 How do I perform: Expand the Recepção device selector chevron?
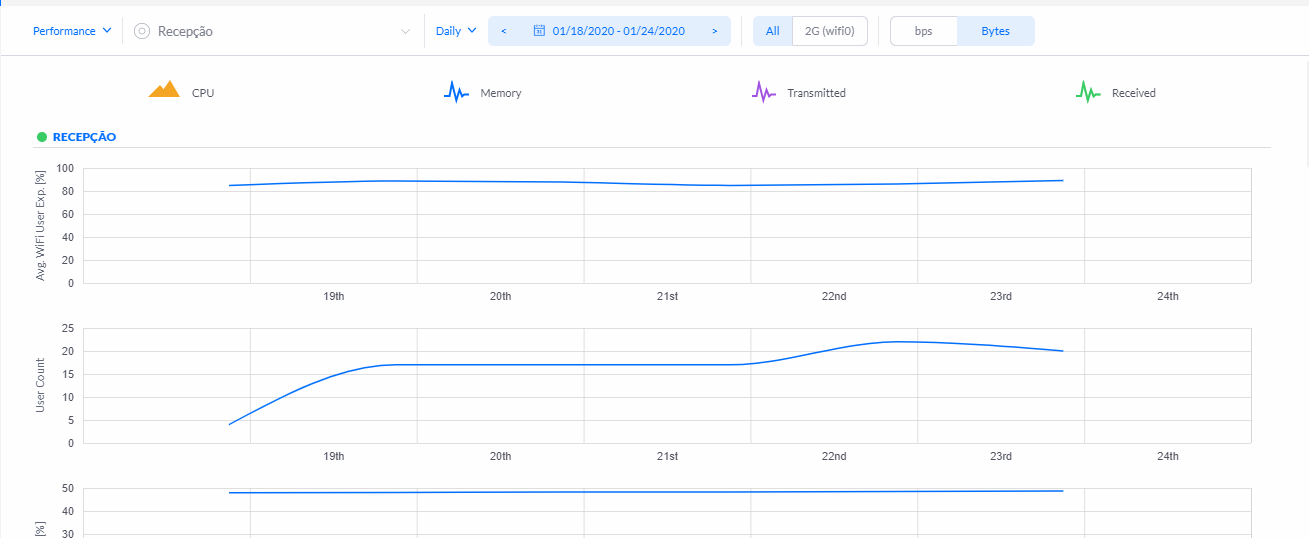click(405, 31)
